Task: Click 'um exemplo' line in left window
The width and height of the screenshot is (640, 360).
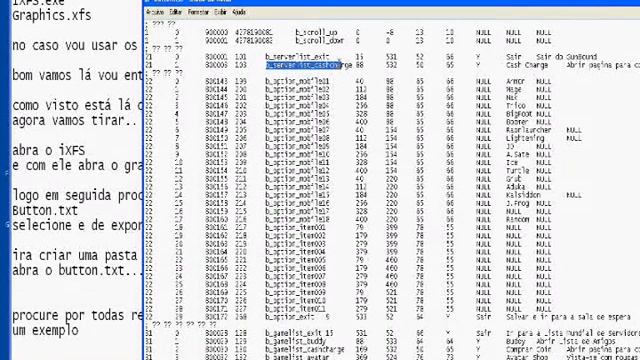Action: tap(45, 330)
